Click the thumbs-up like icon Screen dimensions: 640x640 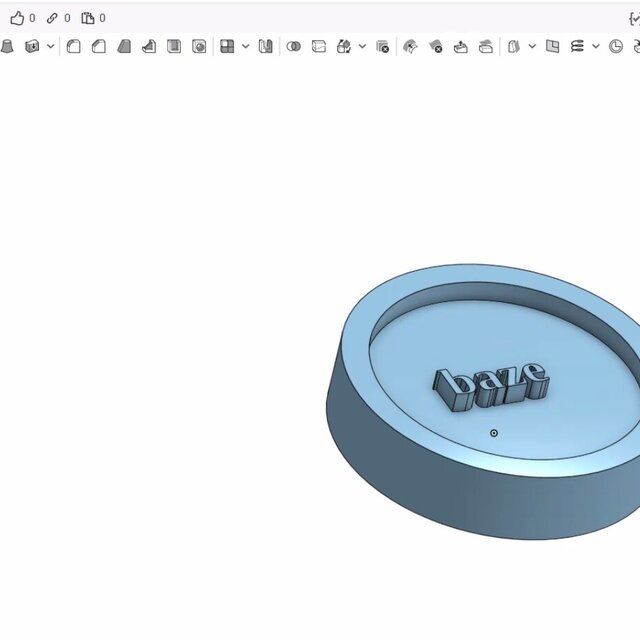coord(17,18)
